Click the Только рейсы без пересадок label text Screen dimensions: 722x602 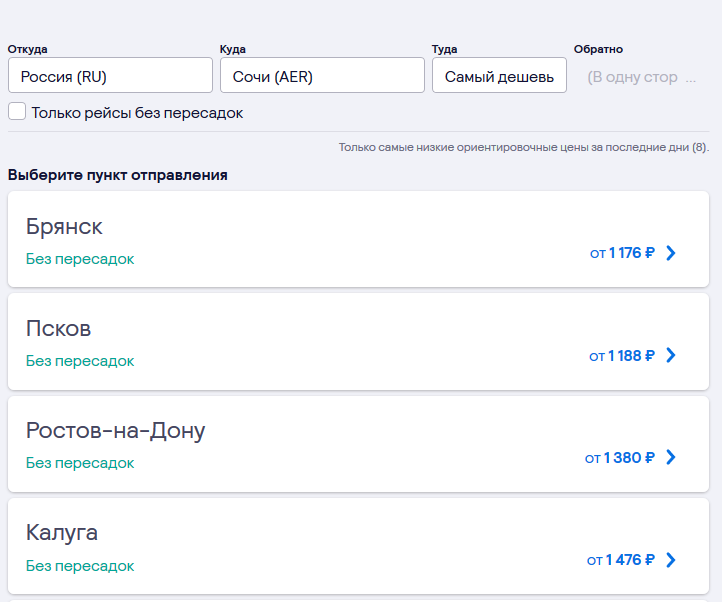[137, 113]
